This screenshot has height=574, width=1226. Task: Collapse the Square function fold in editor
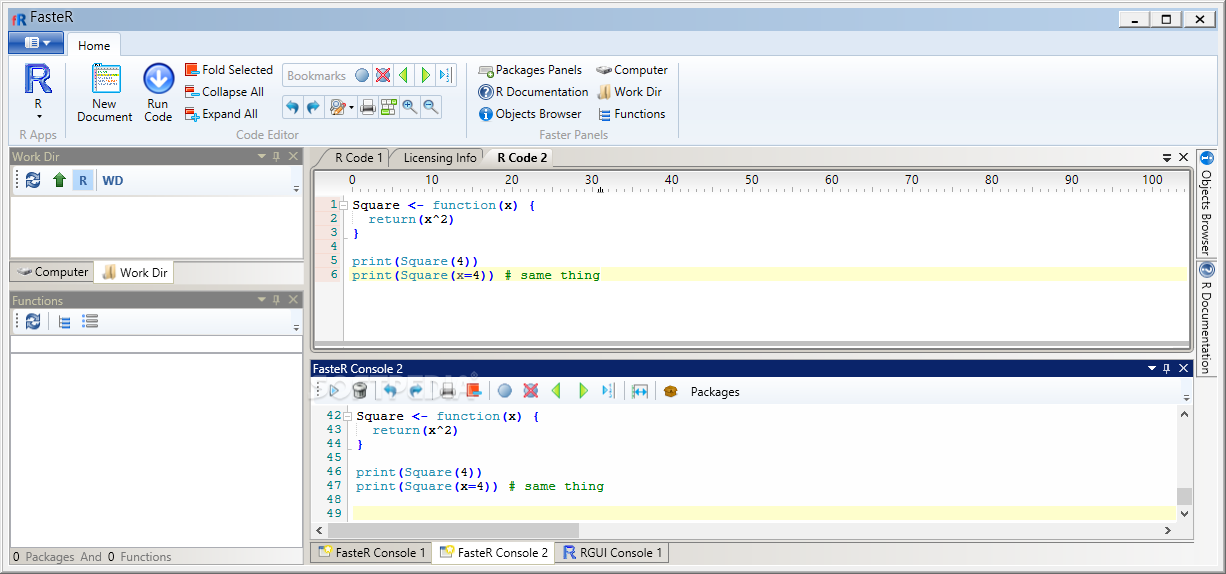tap(343, 205)
